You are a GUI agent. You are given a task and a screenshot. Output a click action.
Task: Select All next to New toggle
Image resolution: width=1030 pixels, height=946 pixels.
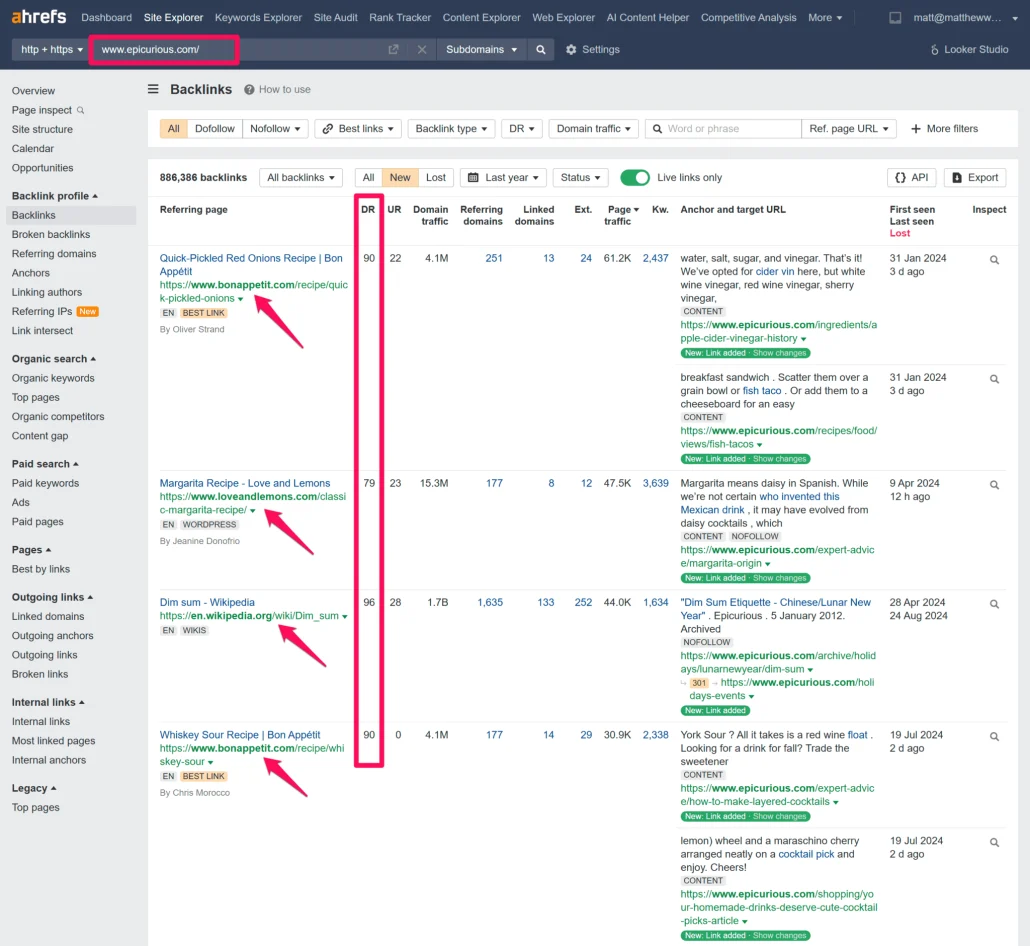(x=369, y=177)
